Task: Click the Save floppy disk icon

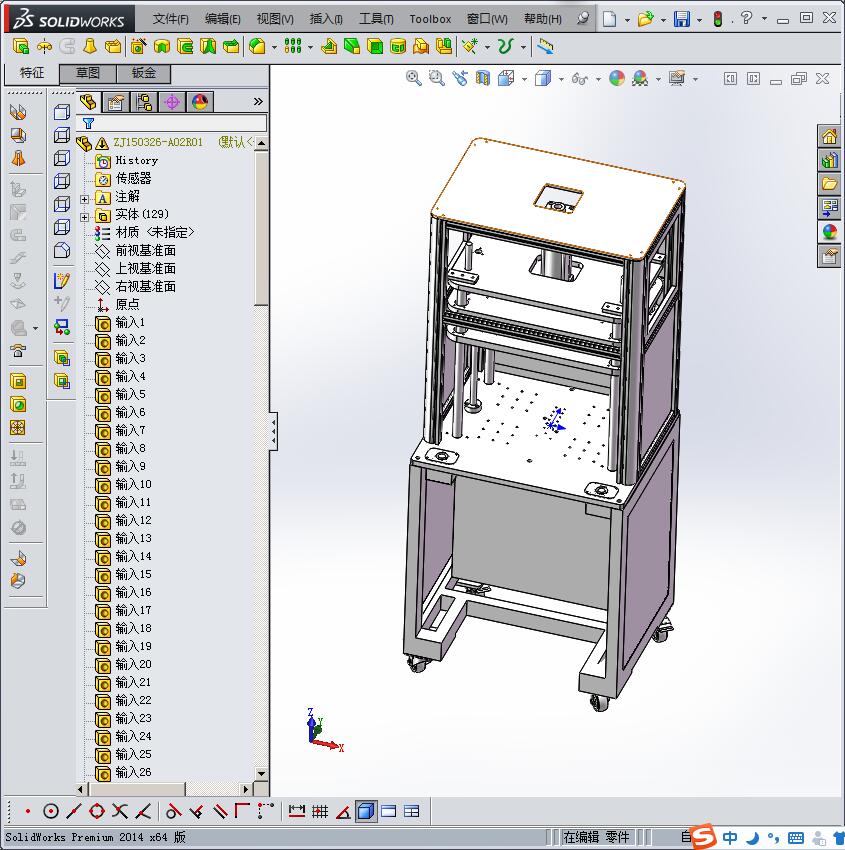Action: (x=681, y=19)
